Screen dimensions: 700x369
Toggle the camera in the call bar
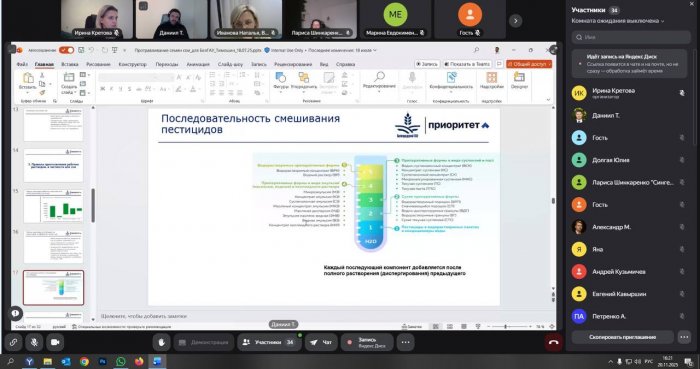55,342
